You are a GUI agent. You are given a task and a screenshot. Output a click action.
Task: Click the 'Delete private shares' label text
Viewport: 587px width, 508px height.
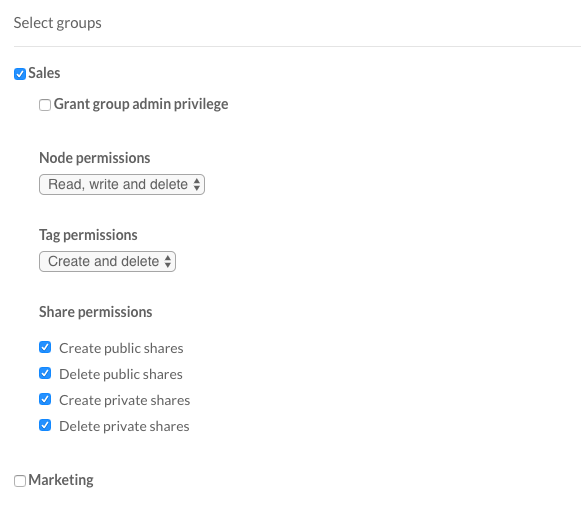(124, 426)
